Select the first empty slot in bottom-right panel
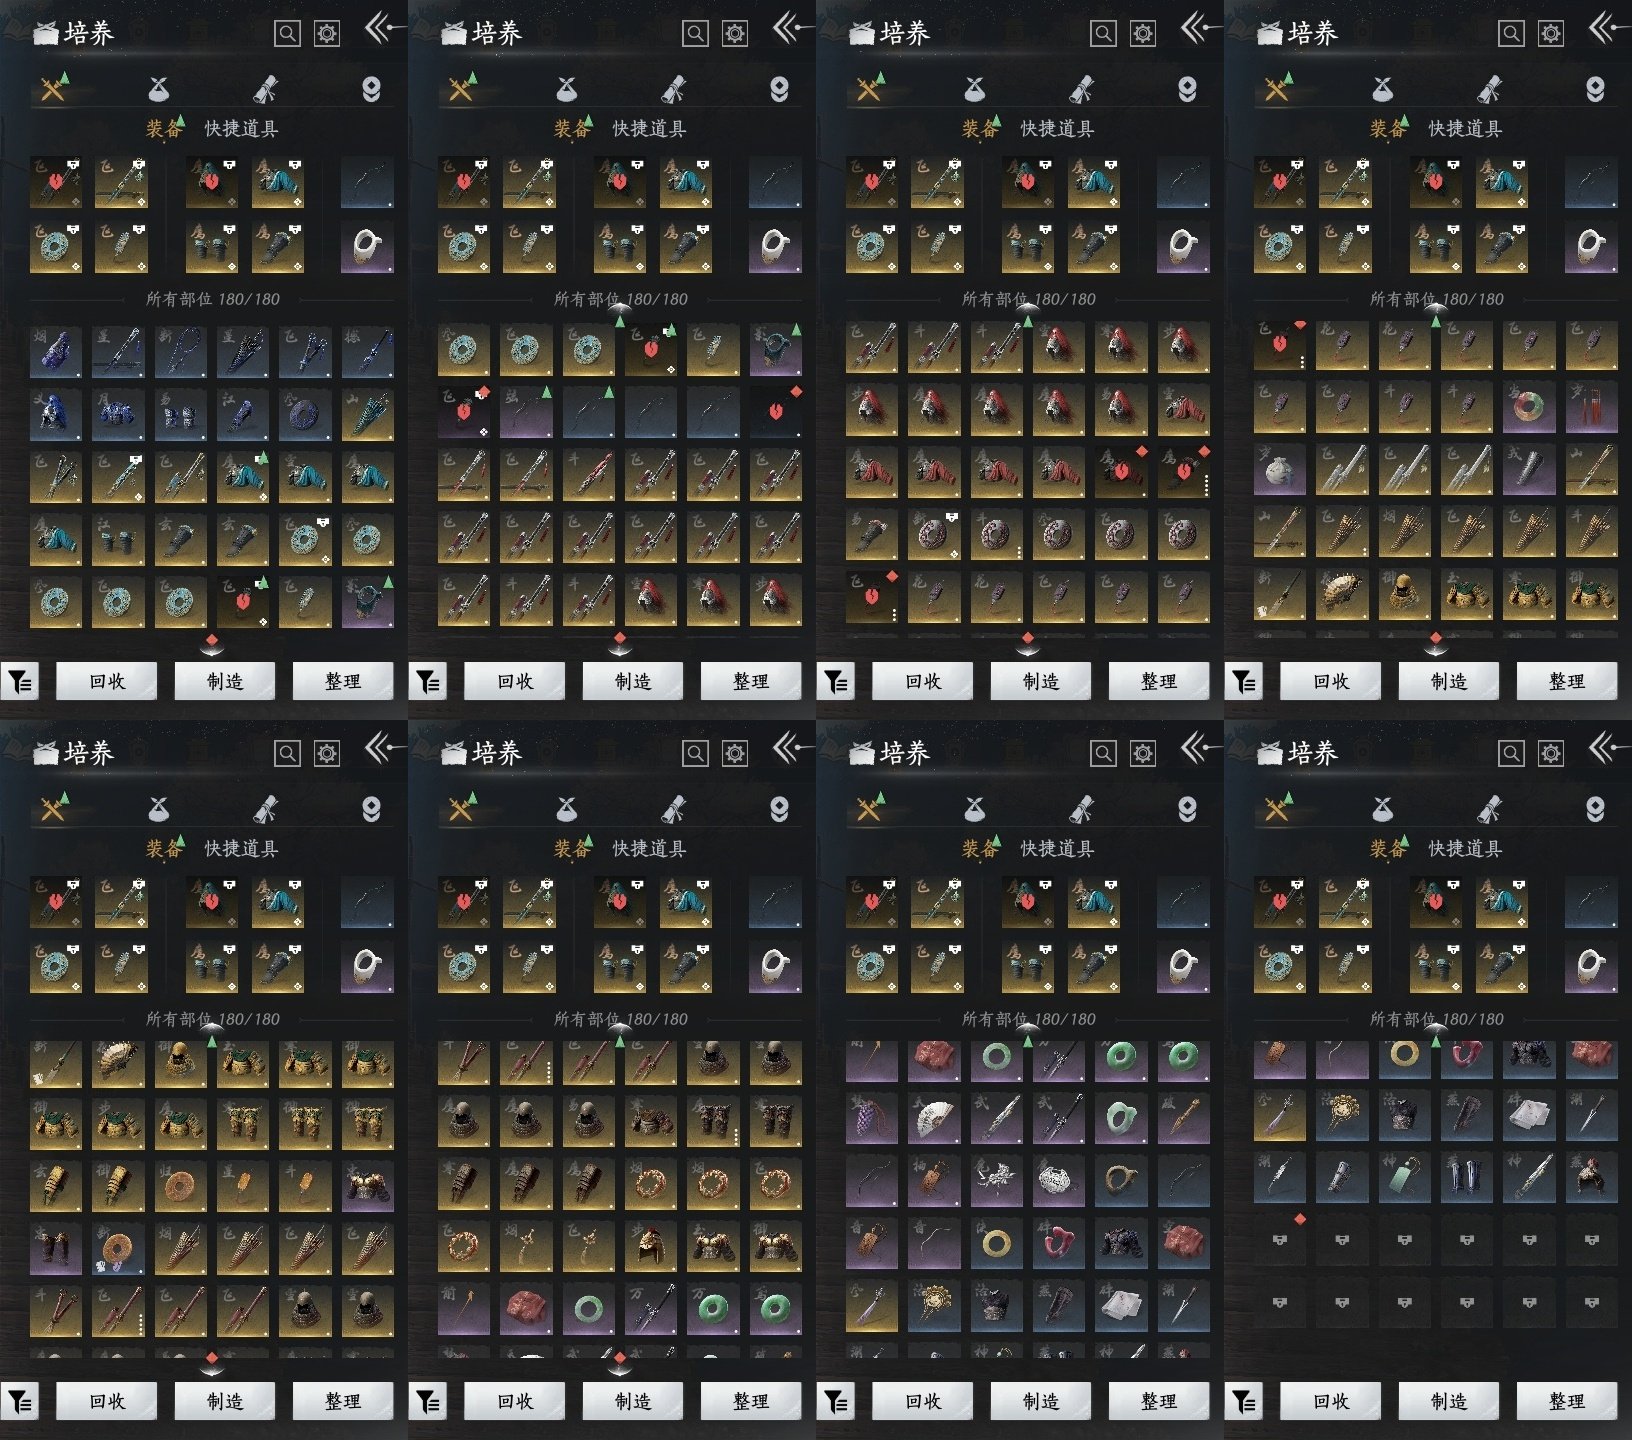This screenshot has width=1632, height=1440. click(1279, 1241)
